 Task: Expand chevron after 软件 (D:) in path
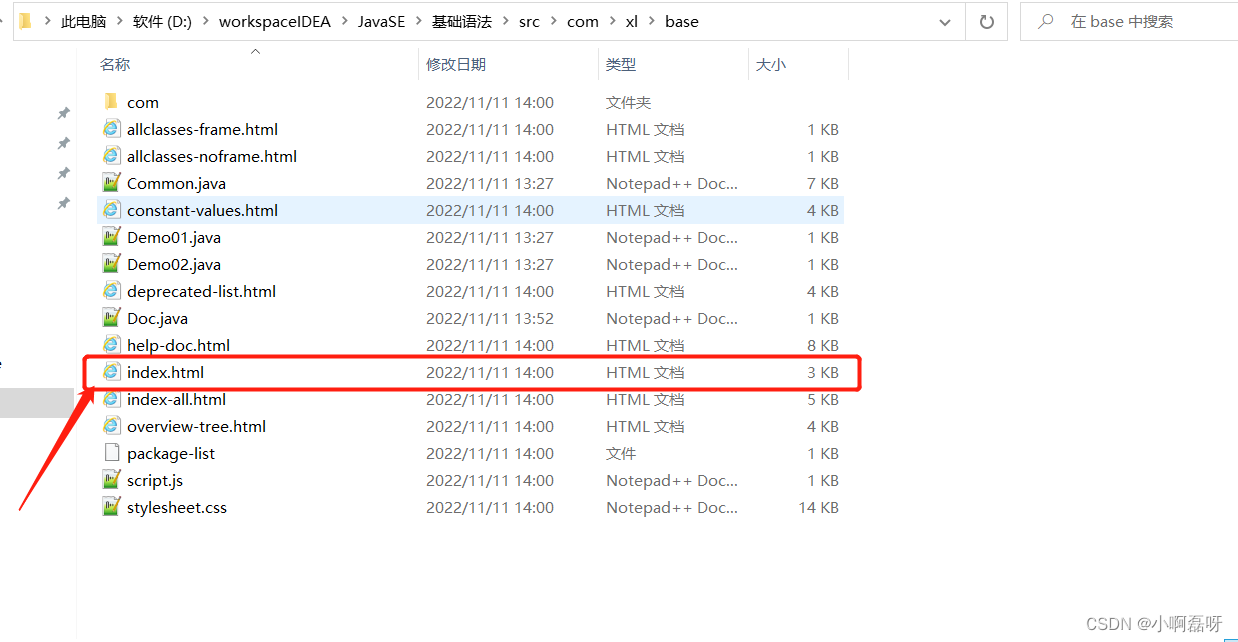click(x=205, y=21)
